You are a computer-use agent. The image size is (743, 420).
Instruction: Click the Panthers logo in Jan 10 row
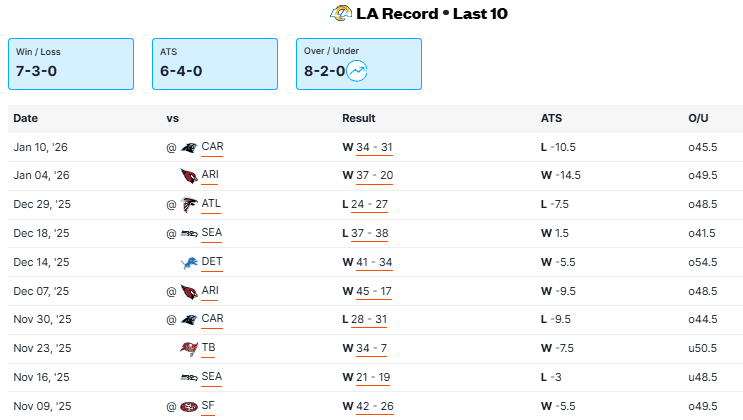188,147
